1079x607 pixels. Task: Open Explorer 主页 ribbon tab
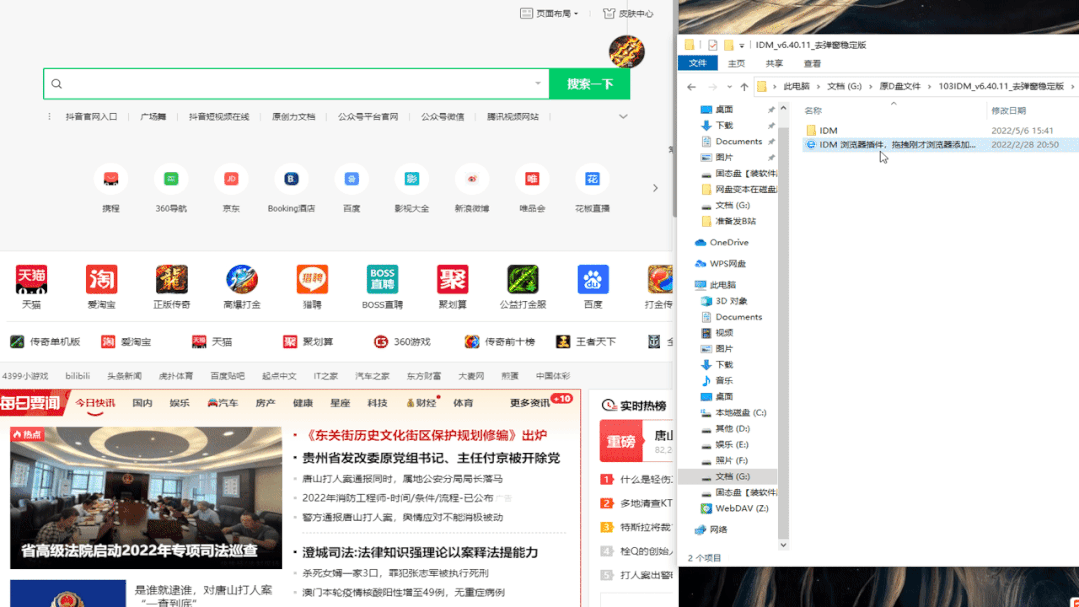(736, 63)
